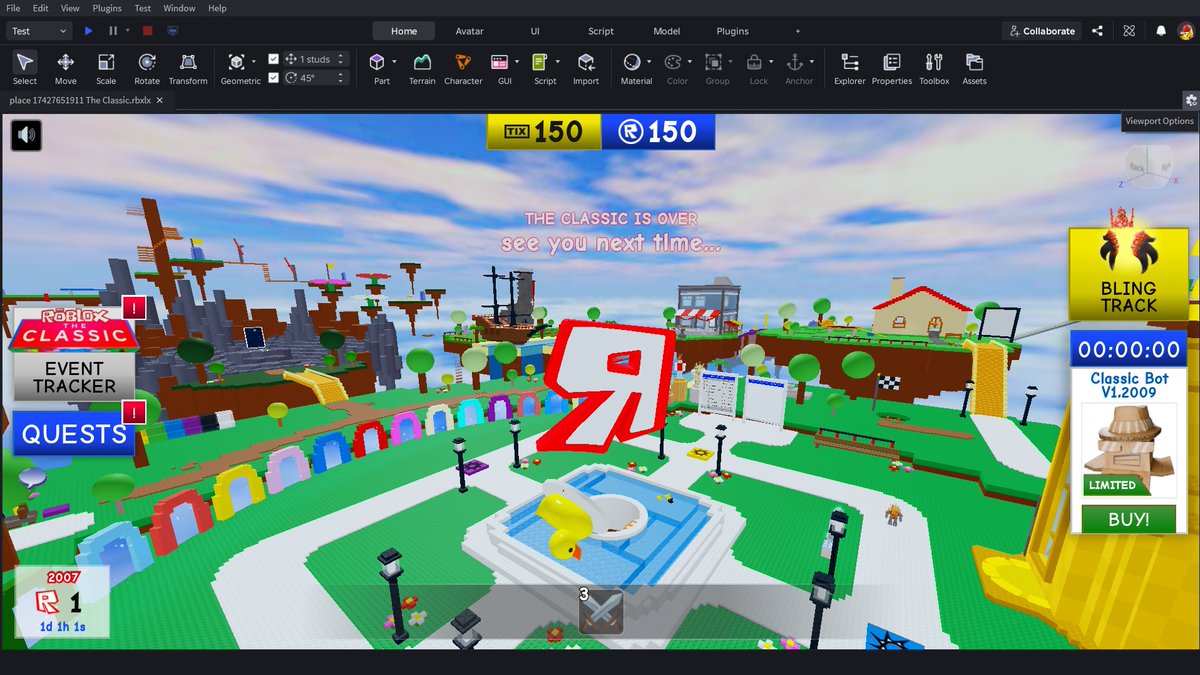
Task: Expand the Pause button dropdown arrow
Action: [x=127, y=31]
